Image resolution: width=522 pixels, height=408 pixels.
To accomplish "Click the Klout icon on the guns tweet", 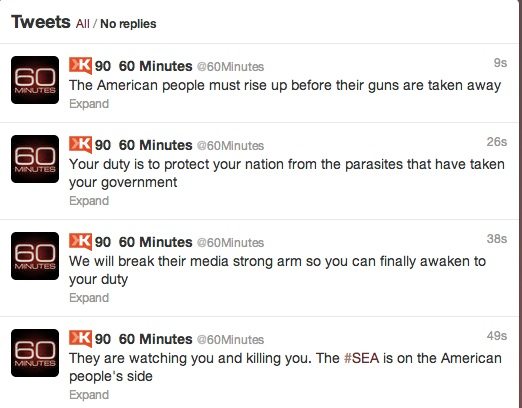I will (80, 65).
